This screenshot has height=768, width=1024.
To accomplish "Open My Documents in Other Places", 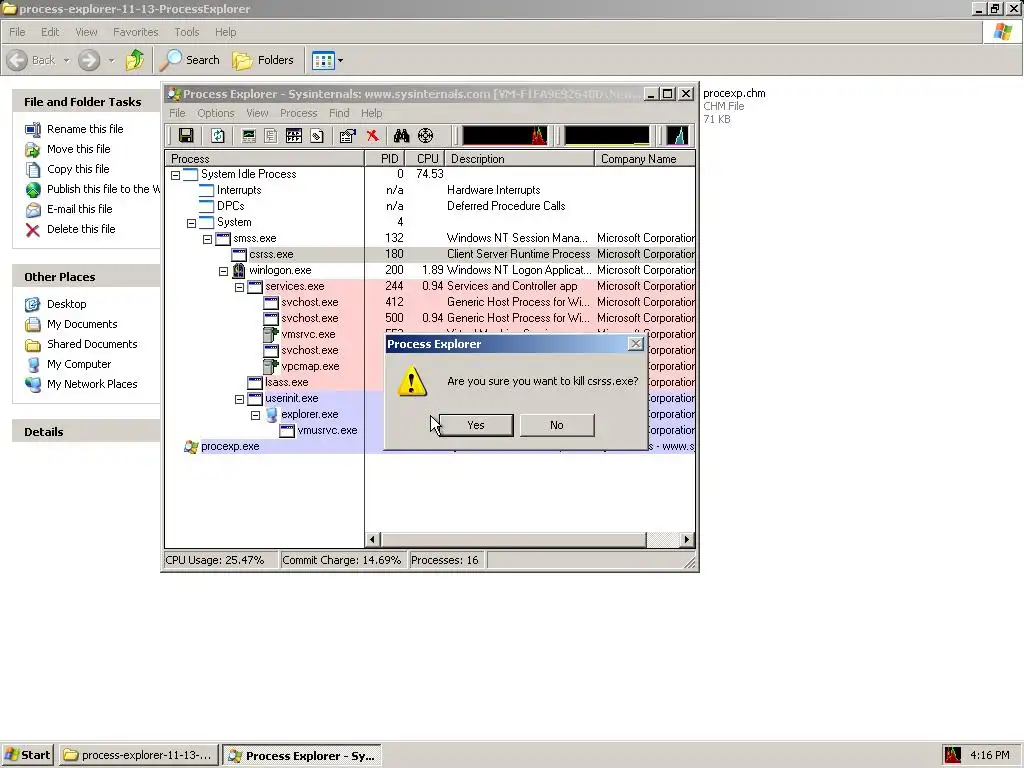I will tap(82, 325).
